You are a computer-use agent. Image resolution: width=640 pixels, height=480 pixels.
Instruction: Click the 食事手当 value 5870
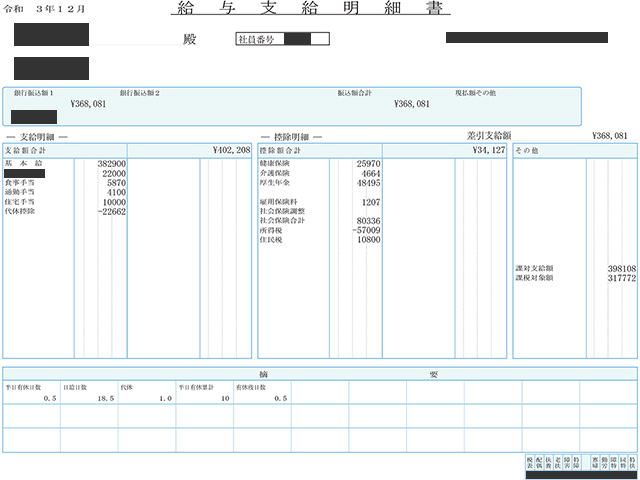tap(115, 183)
